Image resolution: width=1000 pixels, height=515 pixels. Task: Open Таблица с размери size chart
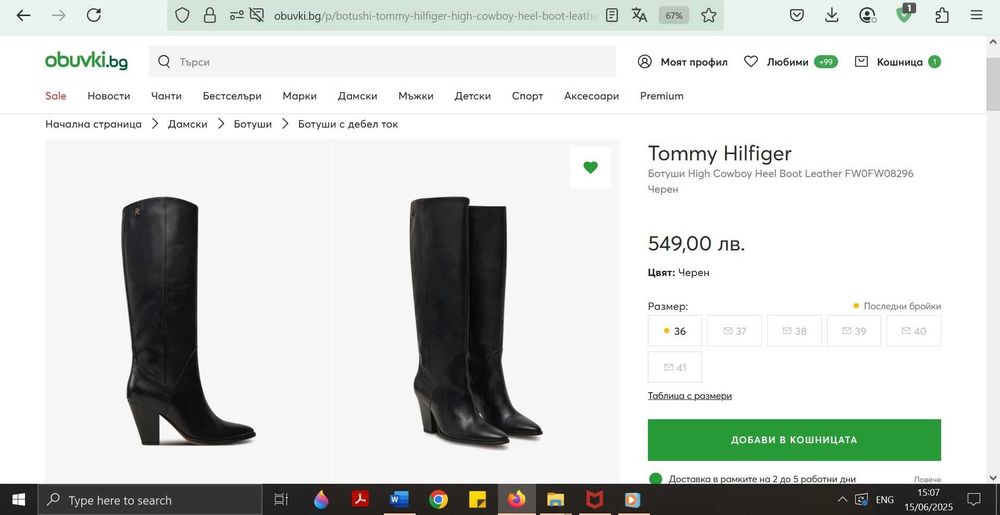(689, 396)
